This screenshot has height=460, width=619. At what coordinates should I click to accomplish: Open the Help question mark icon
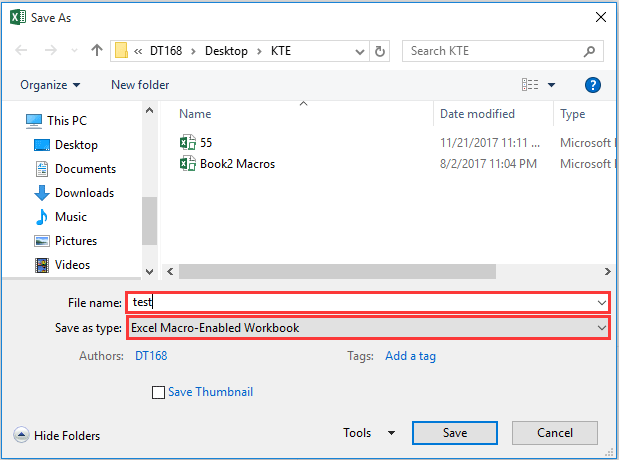[592, 85]
